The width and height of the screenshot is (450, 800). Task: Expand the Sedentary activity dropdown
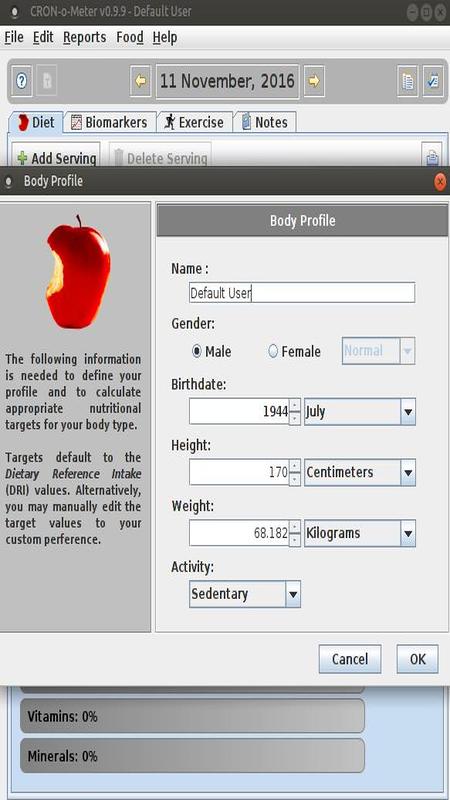[245, 594]
